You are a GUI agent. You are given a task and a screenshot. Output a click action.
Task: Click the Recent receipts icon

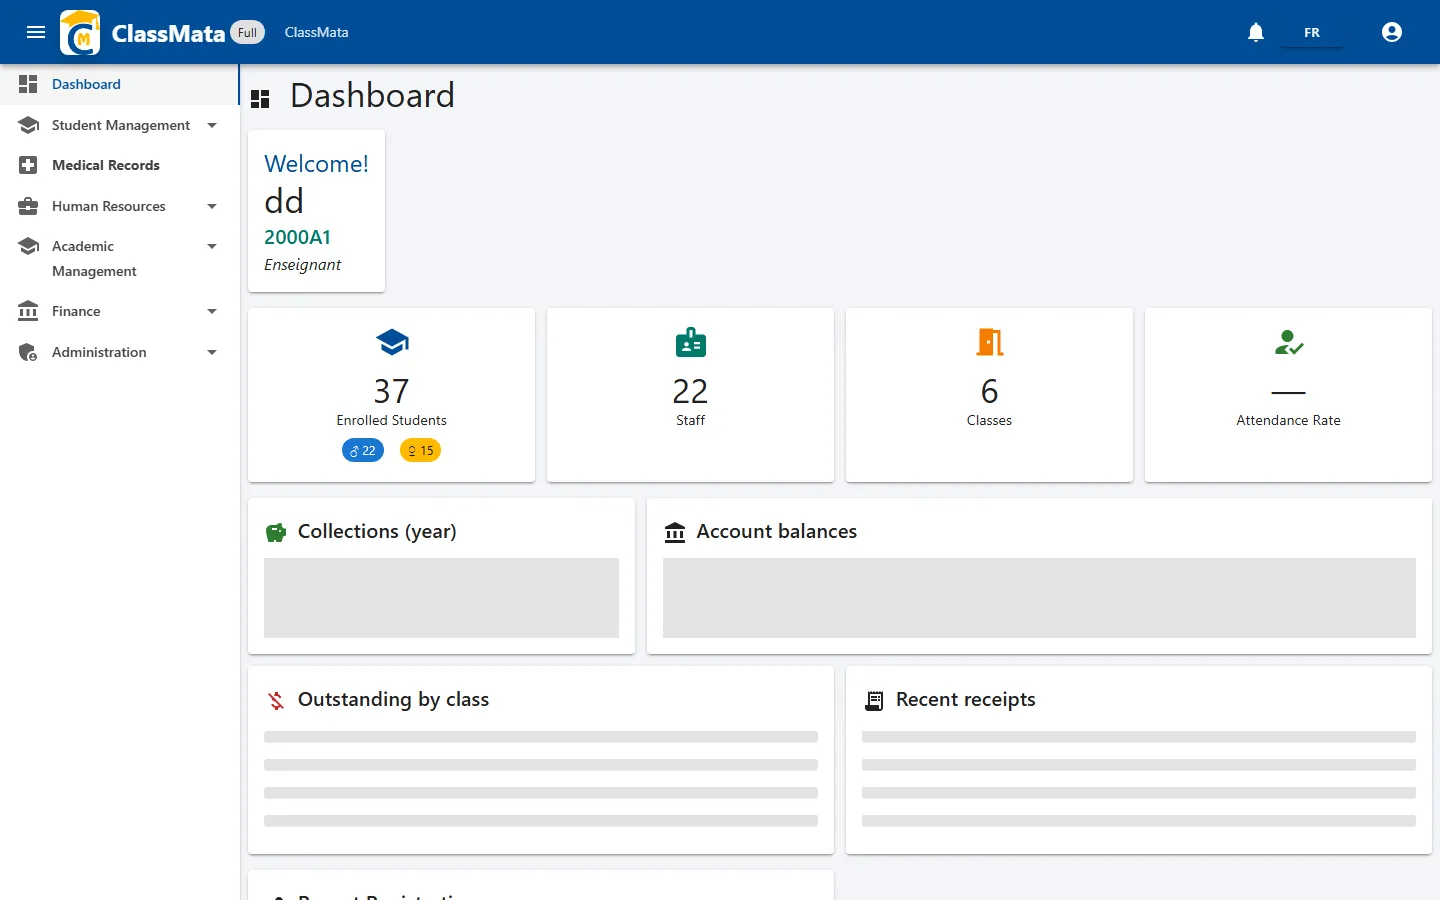874,700
